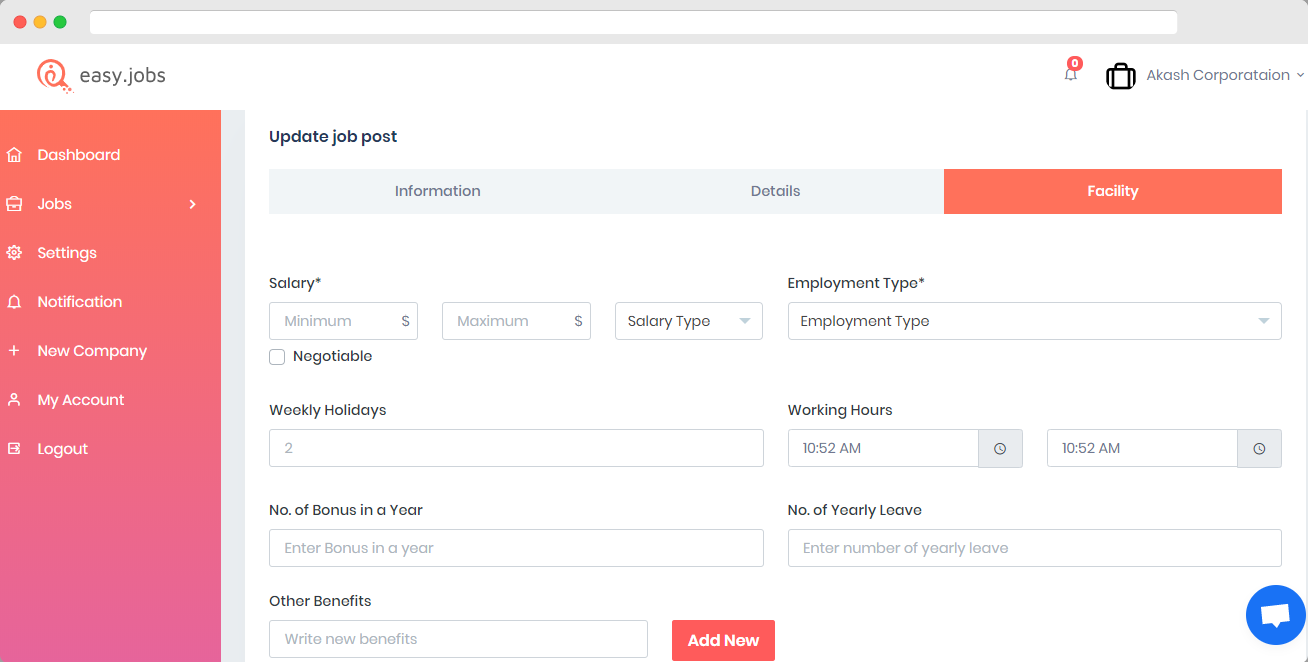Click the first Working Hours time field
Screen dimensions: 1308x662
(883, 448)
